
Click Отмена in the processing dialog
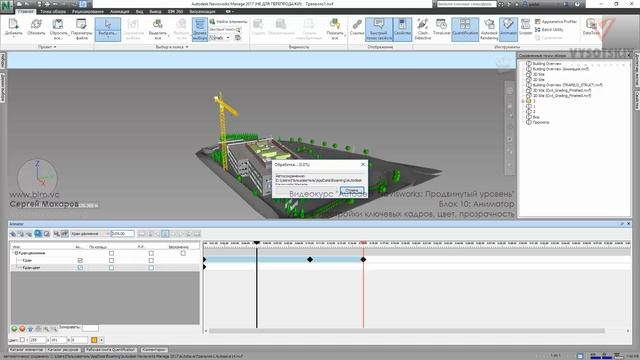tap(351, 191)
